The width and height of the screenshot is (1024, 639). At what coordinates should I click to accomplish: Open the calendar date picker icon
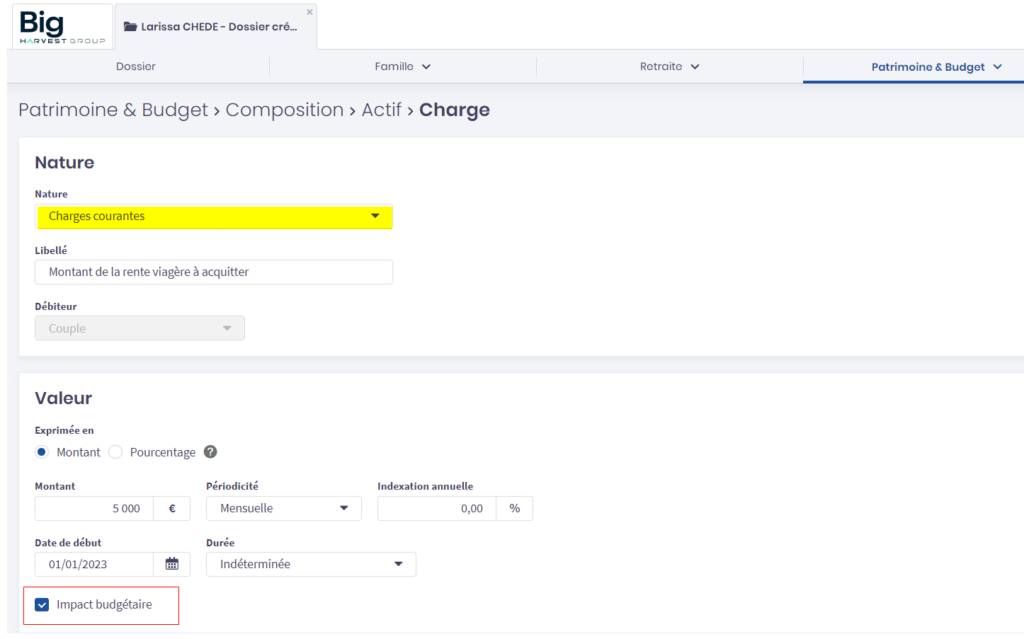click(x=172, y=564)
